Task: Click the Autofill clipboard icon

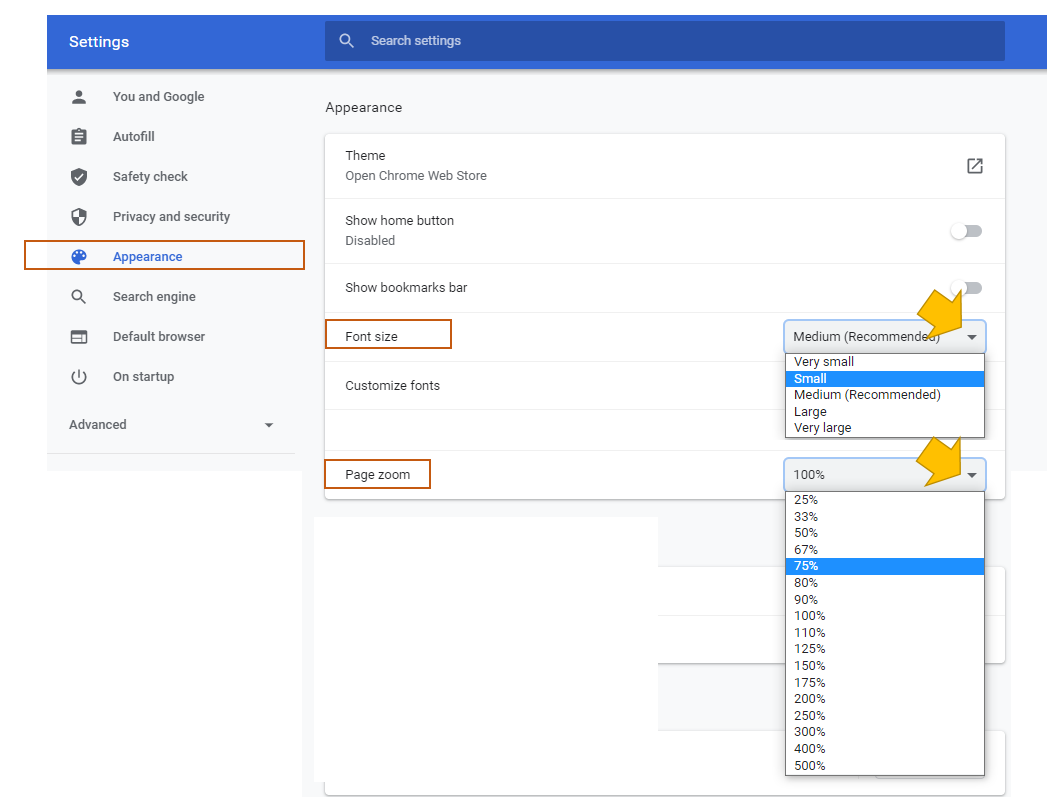Action: coord(79,137)
